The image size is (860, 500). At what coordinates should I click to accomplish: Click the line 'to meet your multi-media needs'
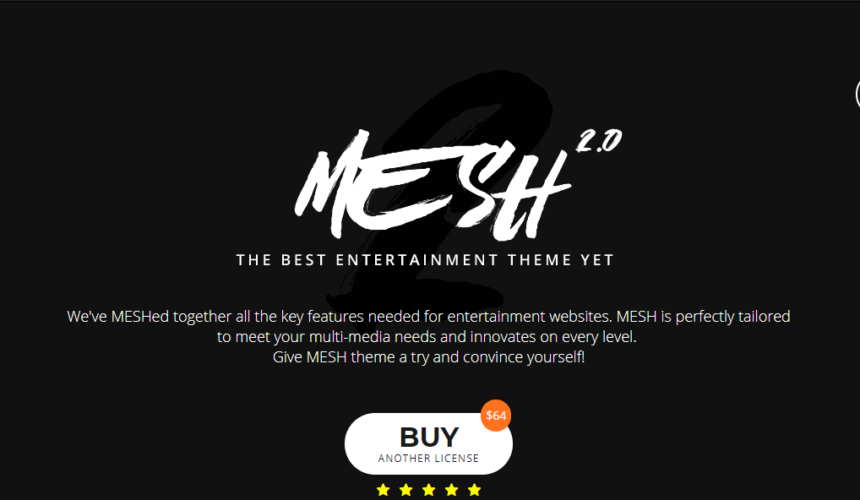(427, 337)
